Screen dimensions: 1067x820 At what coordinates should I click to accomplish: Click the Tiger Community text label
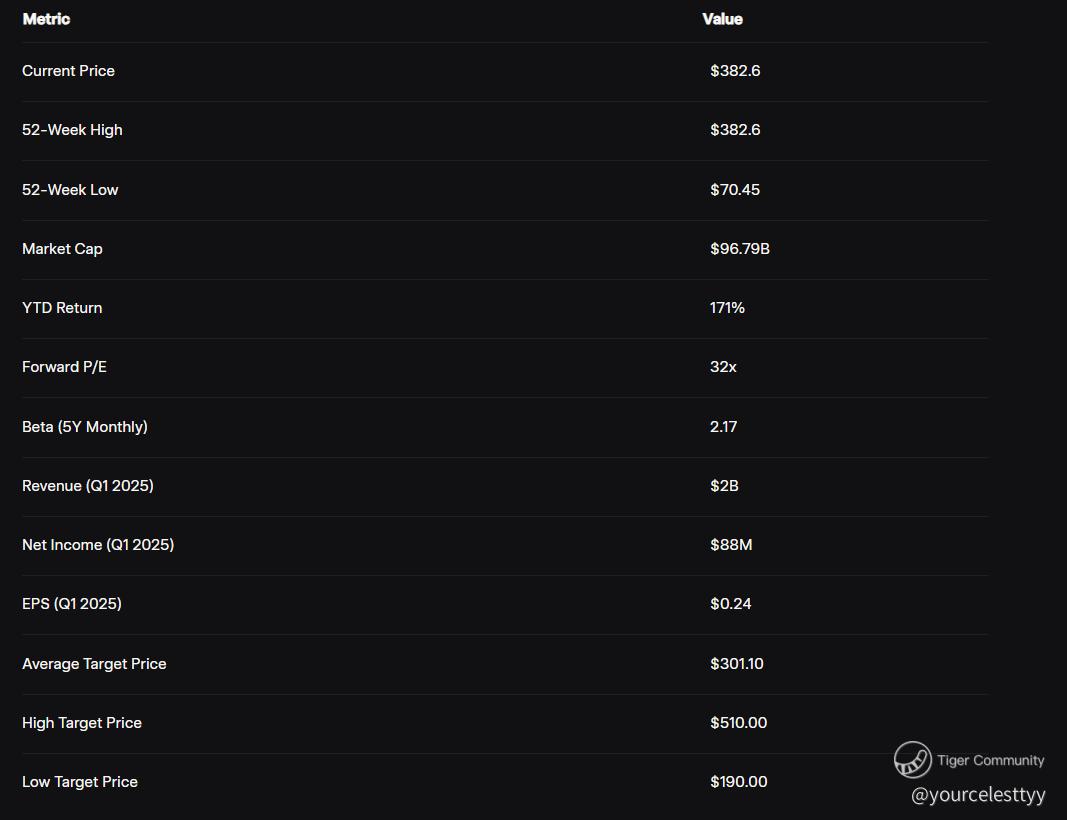click(x=990, y=760)
